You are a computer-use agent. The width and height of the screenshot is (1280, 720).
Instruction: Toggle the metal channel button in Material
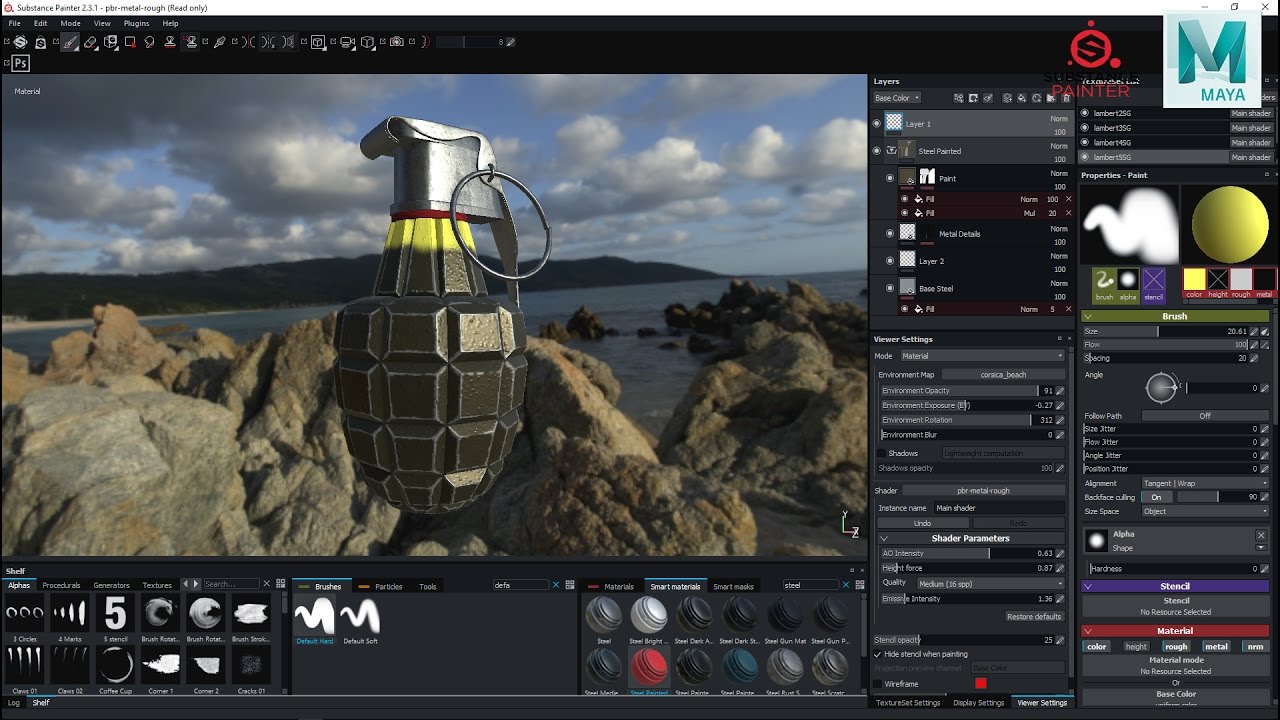1216,647
